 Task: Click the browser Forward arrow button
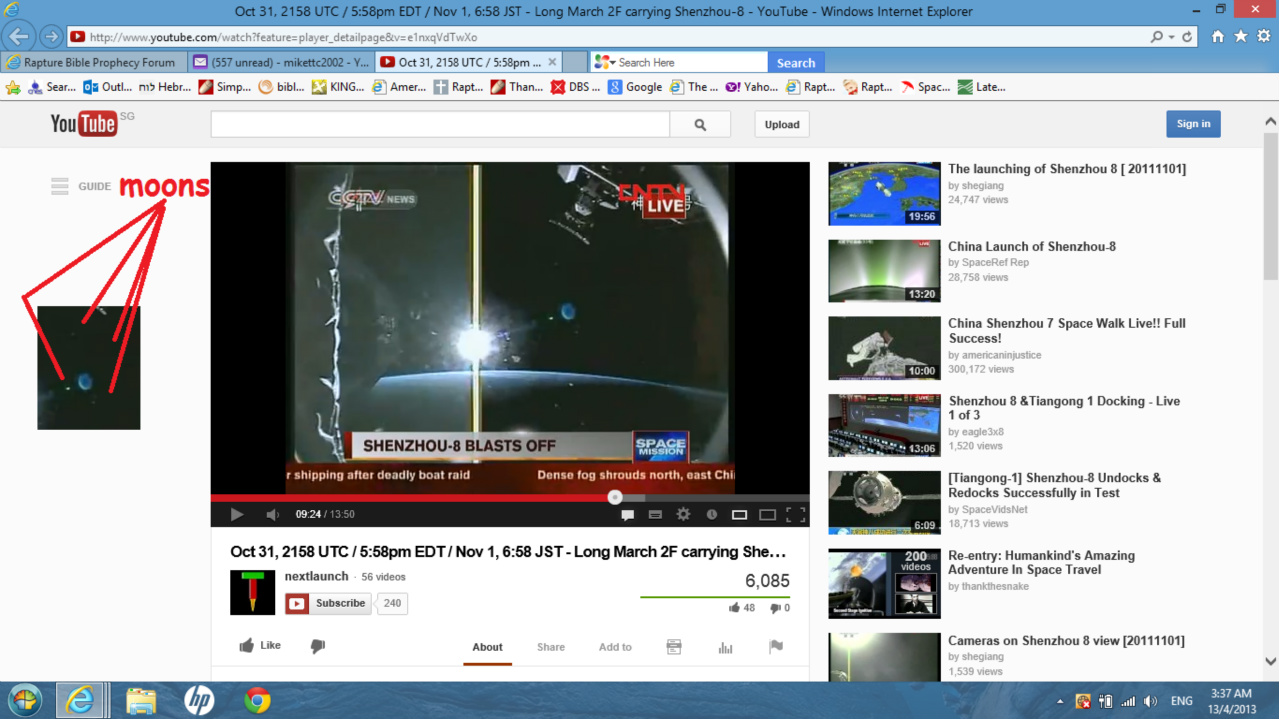(x=51, y=37)
